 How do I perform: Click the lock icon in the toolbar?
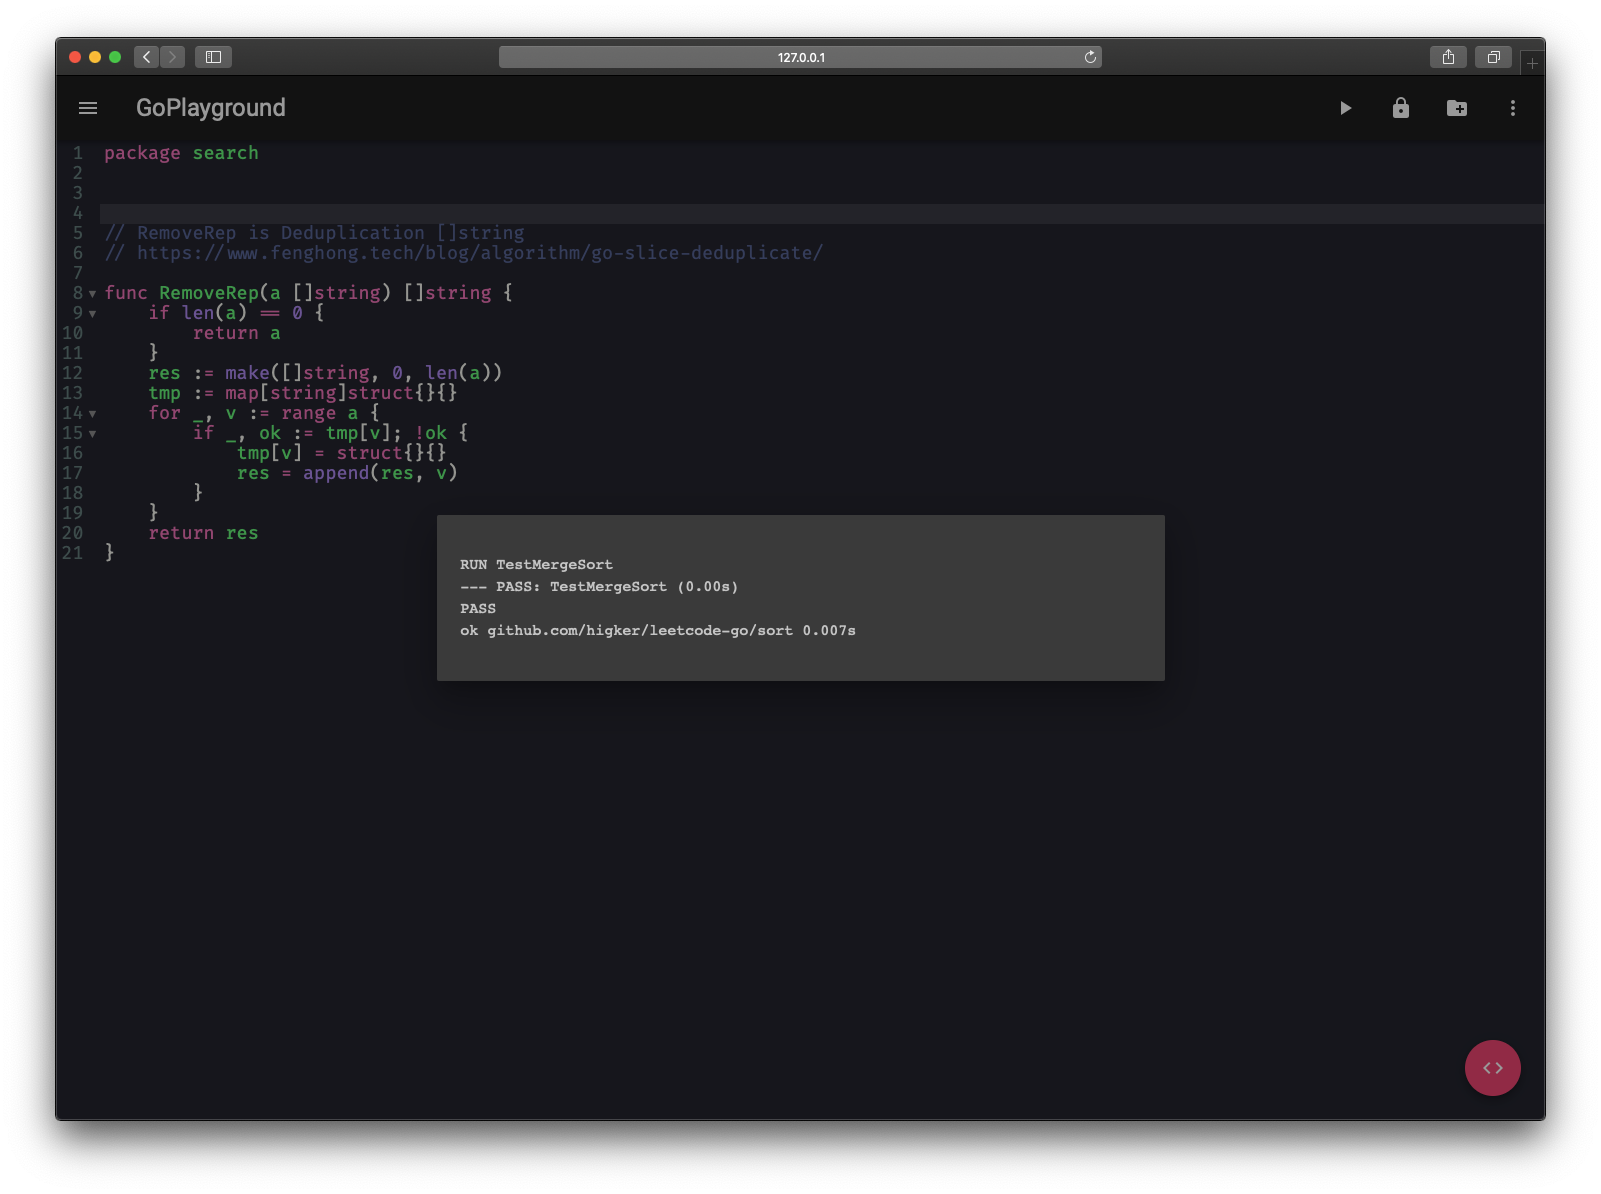1400,108
